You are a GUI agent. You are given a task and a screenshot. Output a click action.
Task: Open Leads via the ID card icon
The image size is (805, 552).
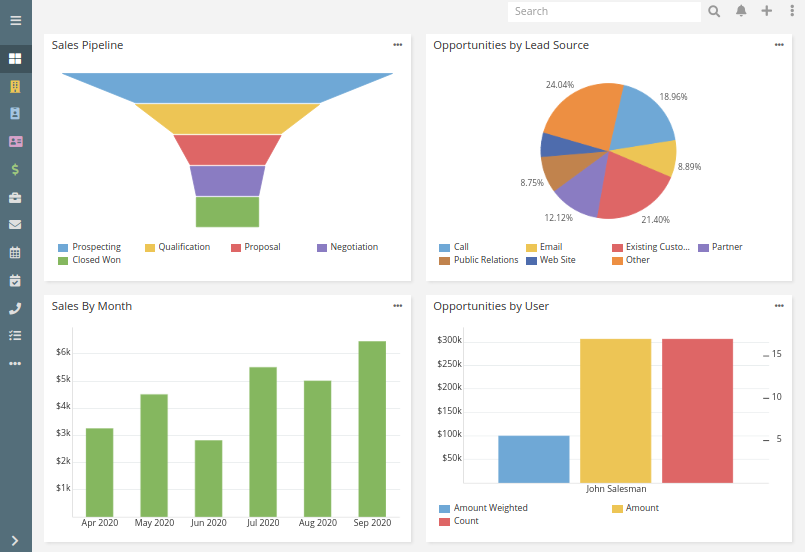pyautogui.click(x=15, y=142)
